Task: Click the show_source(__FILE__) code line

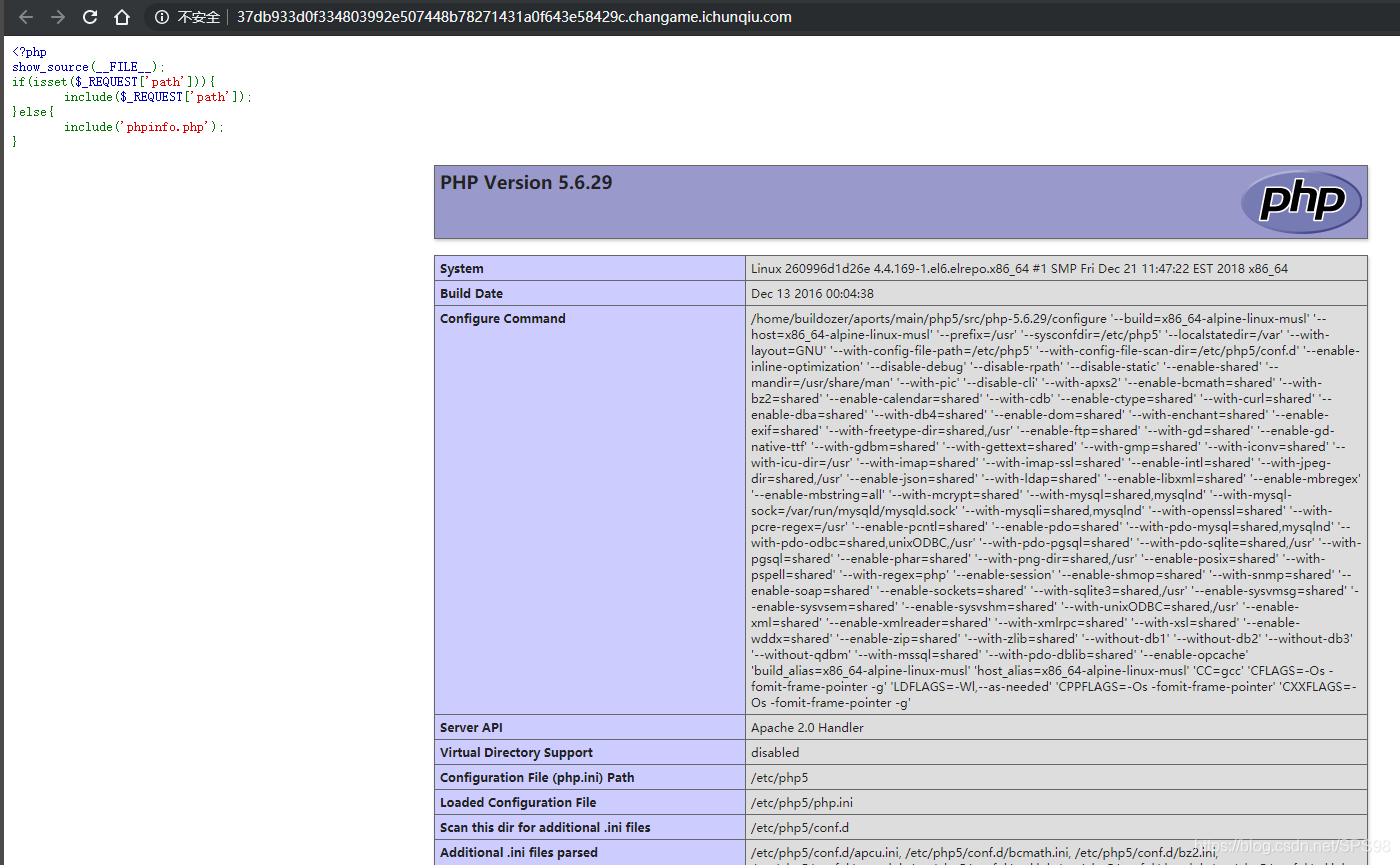Action: click(88, 67)
